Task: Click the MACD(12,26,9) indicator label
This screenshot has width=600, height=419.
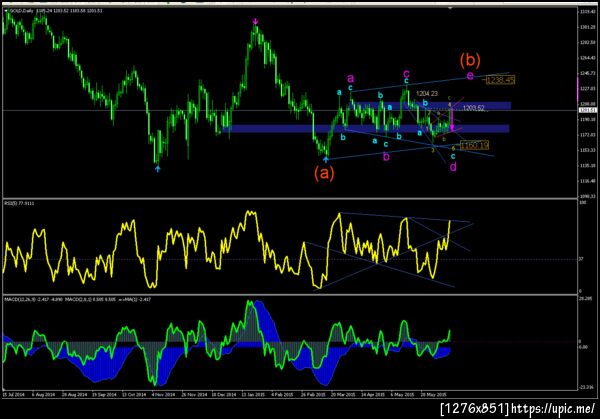Action: click(33, 299)
